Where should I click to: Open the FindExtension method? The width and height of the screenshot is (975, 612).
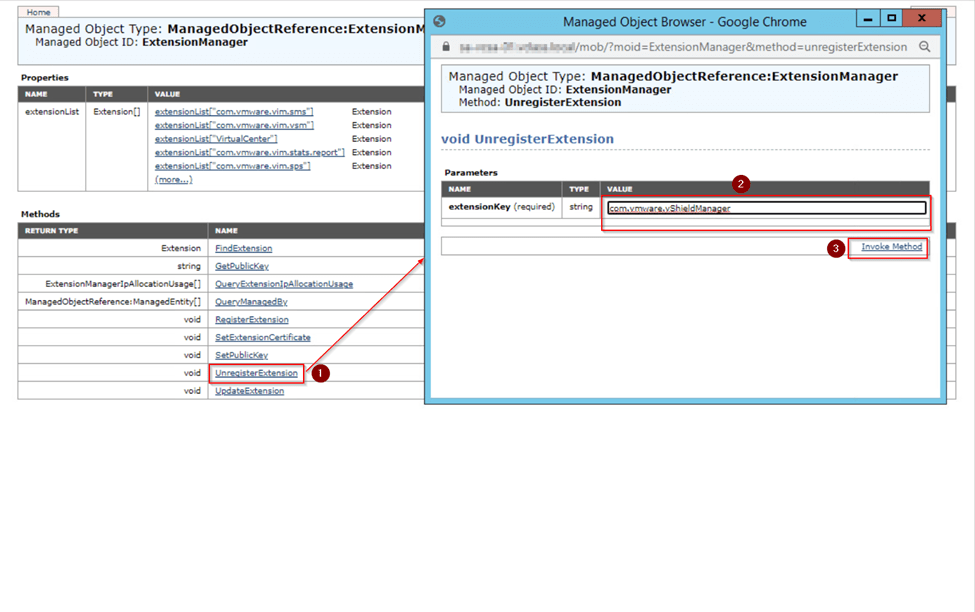pos(243,248)
